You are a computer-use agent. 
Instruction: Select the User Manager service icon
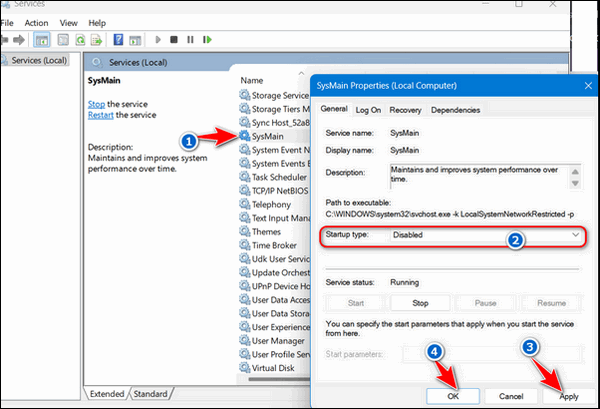245,340
